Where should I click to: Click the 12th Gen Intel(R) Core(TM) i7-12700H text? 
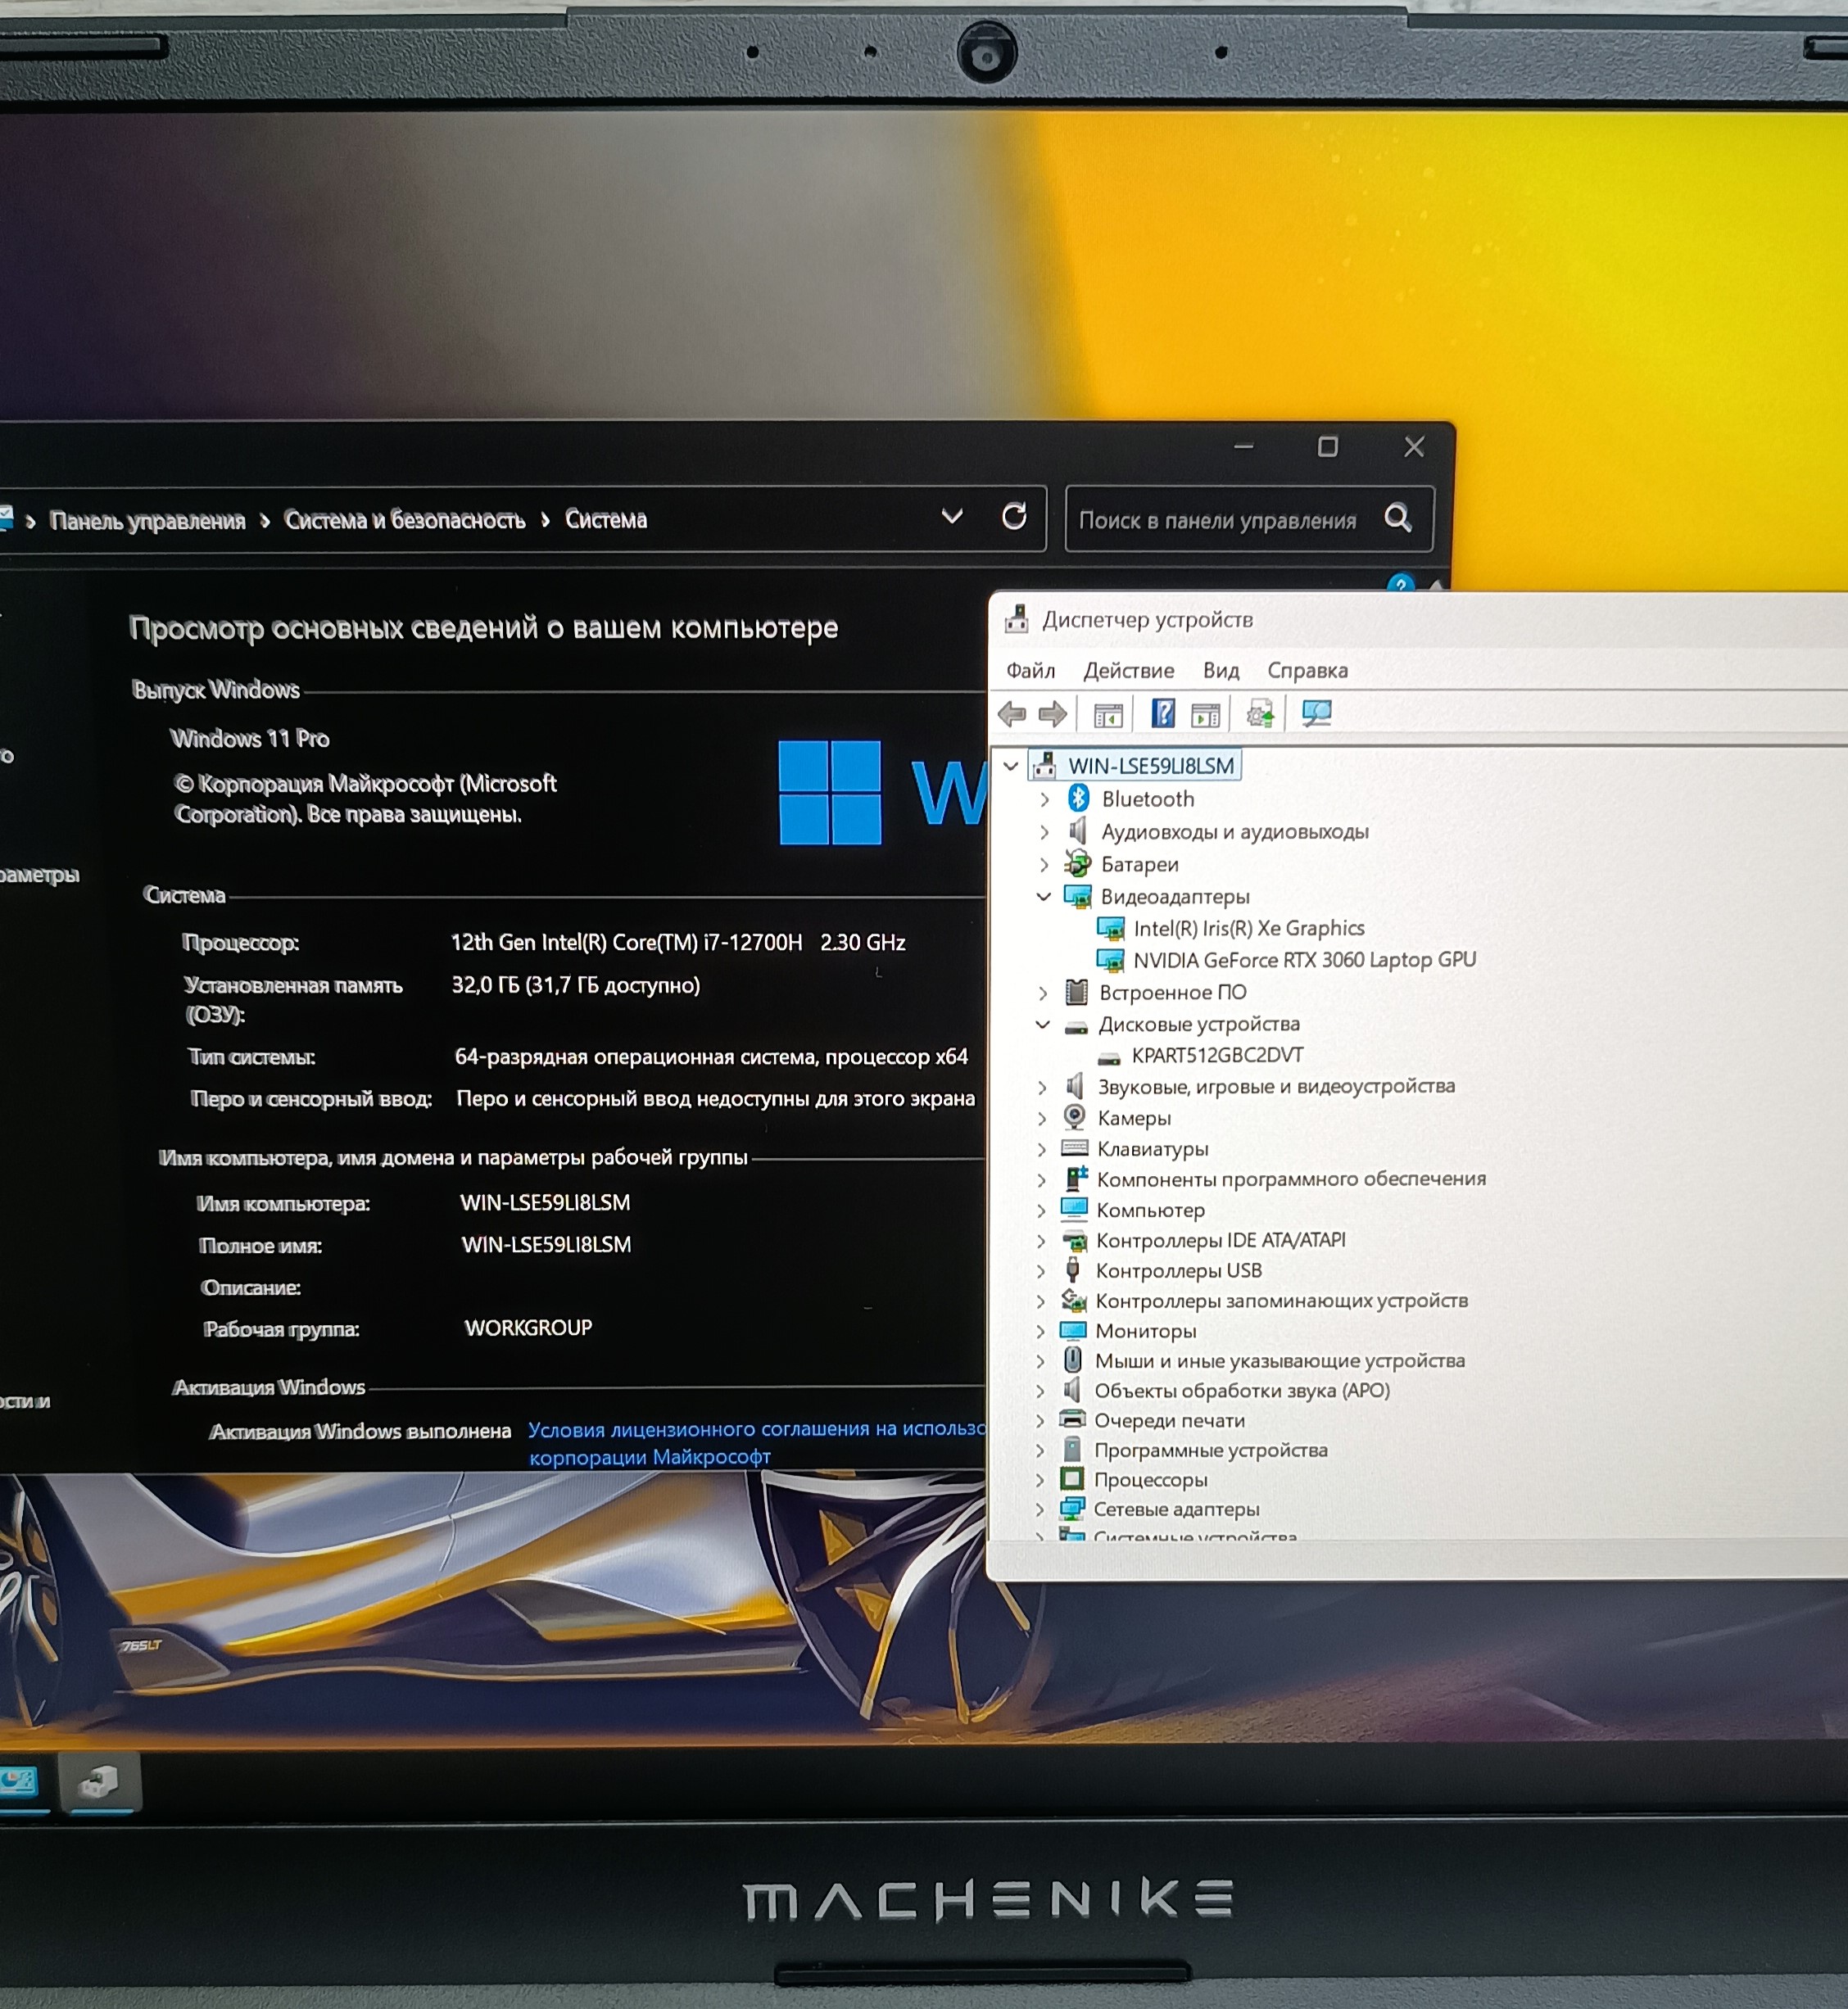click(626, 942)
